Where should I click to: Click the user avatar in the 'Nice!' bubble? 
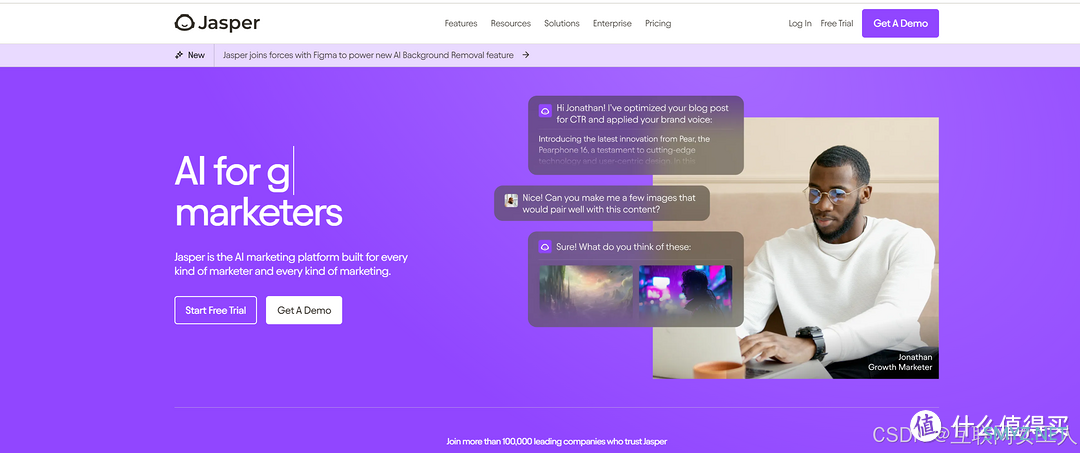pyautogui.click(x=511, y=200)
